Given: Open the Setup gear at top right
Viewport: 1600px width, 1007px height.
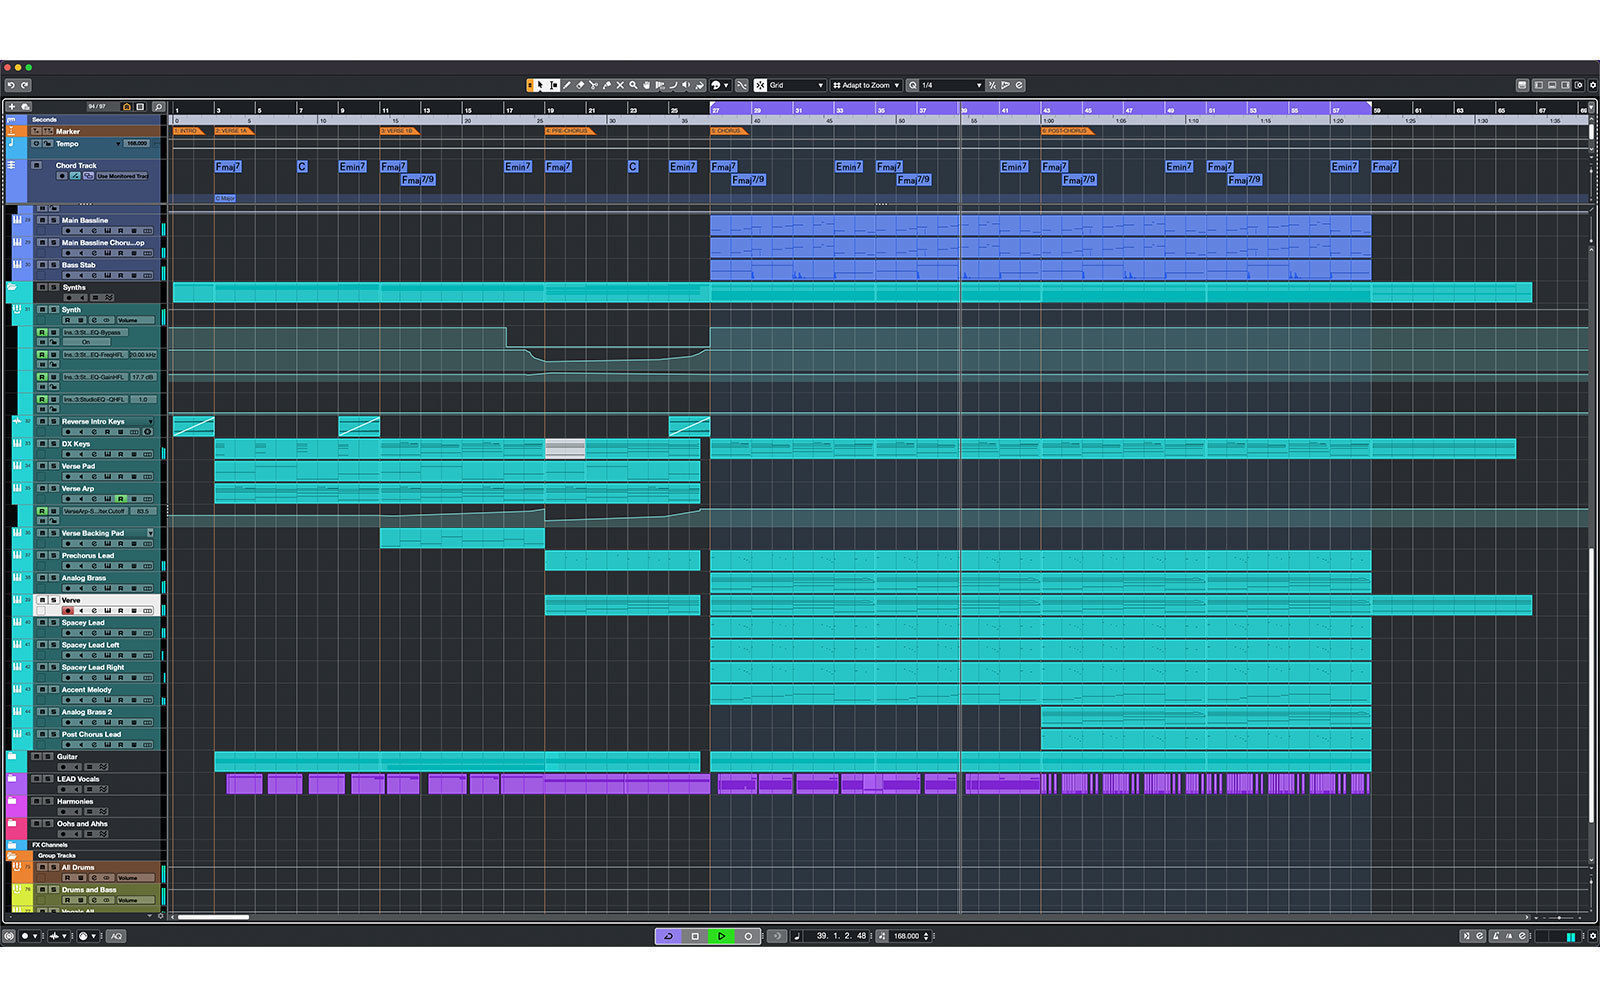Looking at the screenshot, I should (1593, 85).
